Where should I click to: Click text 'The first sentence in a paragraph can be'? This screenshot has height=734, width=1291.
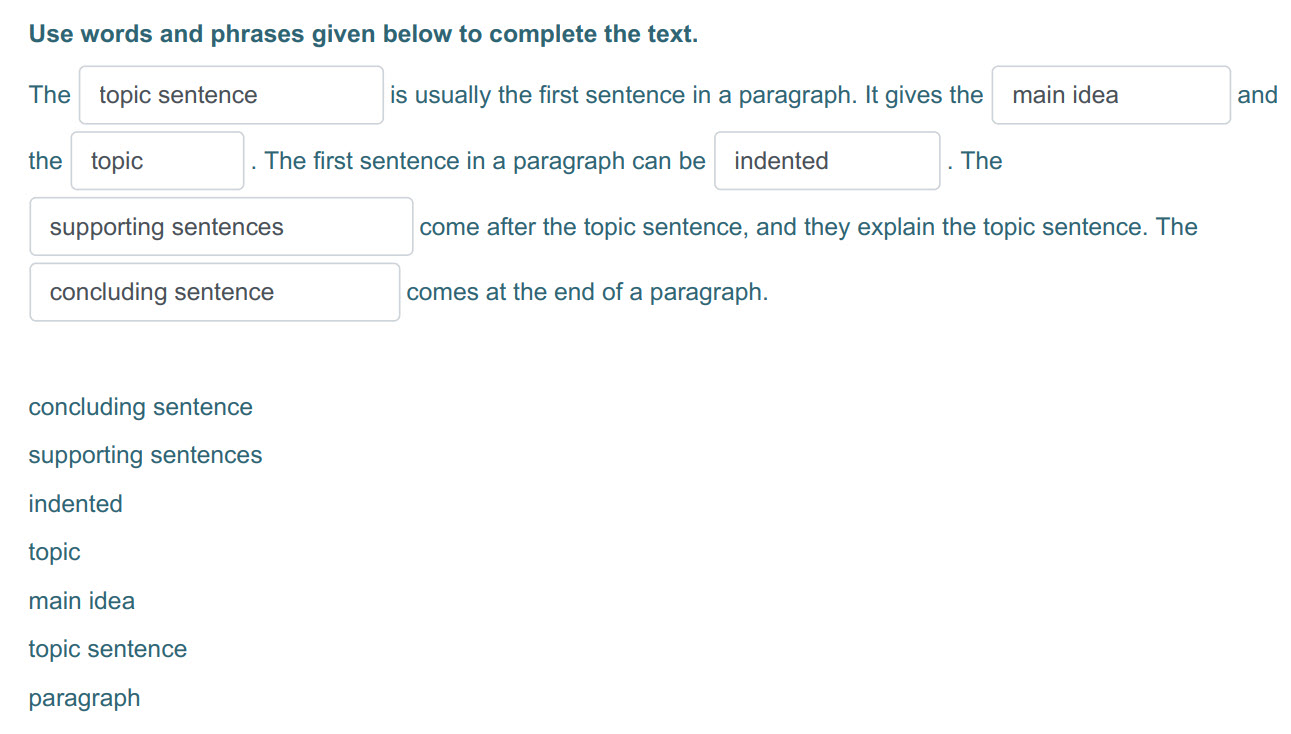coord(485,161)
